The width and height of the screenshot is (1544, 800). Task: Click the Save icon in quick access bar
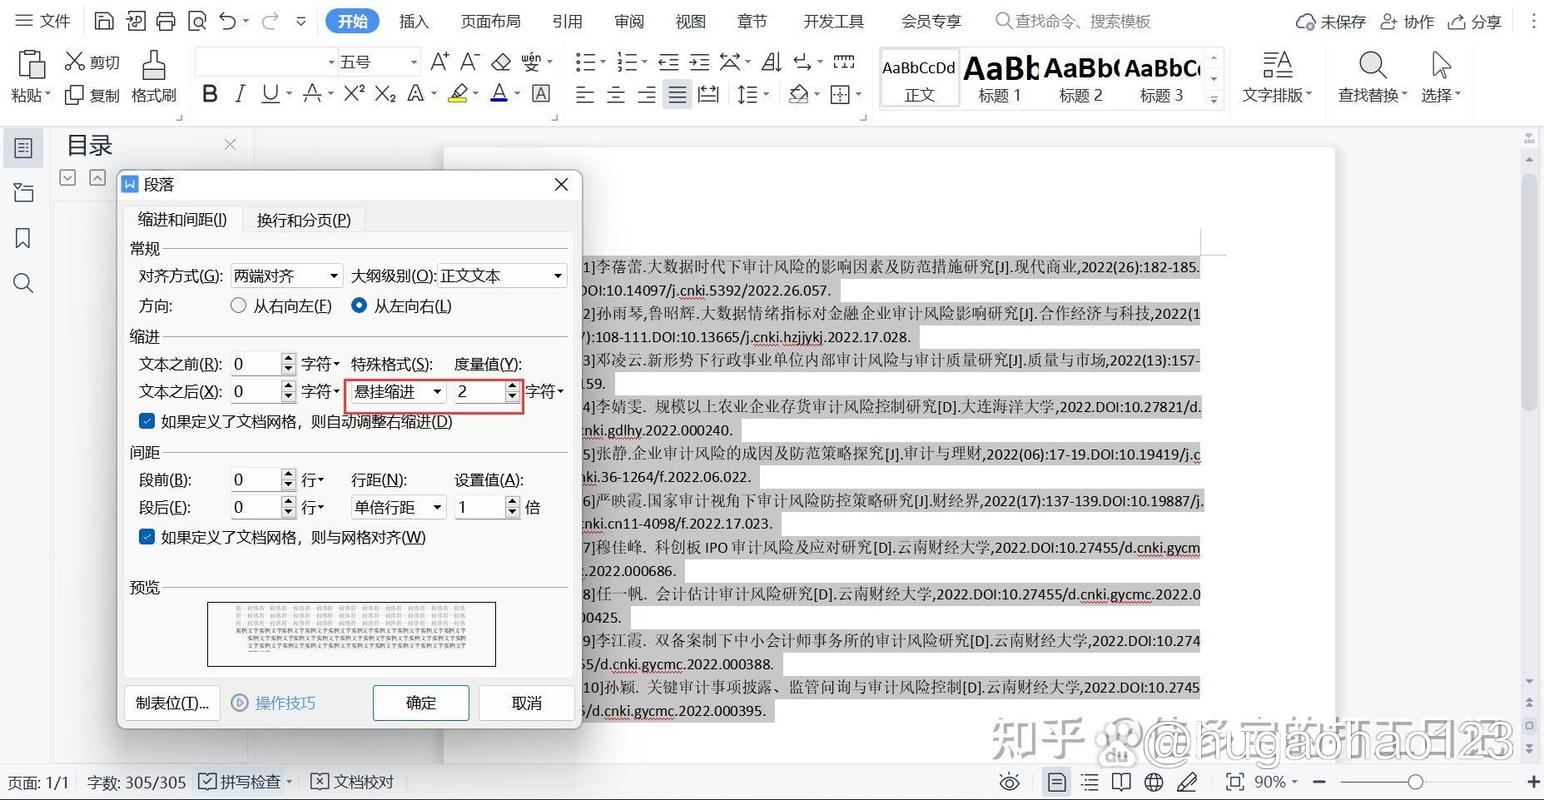[104, 21]
